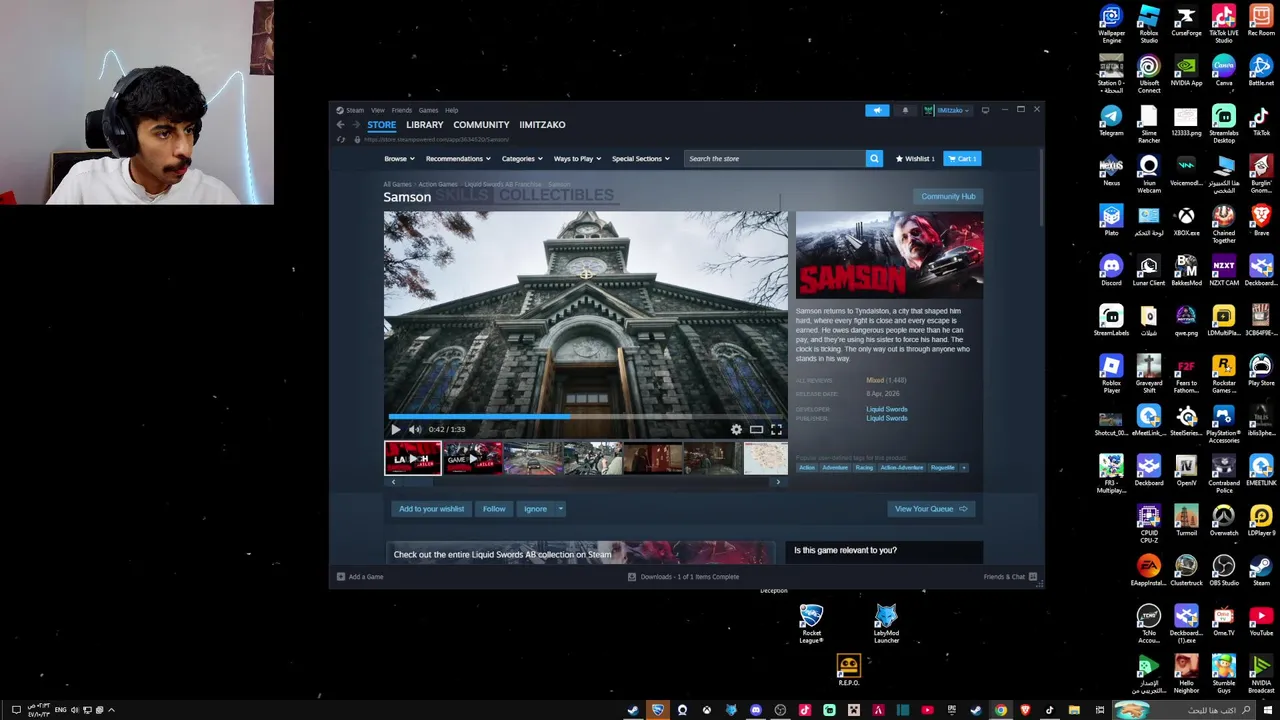Go back with Steam back arrow
1280x720 pixels.
tap(340, 125)
